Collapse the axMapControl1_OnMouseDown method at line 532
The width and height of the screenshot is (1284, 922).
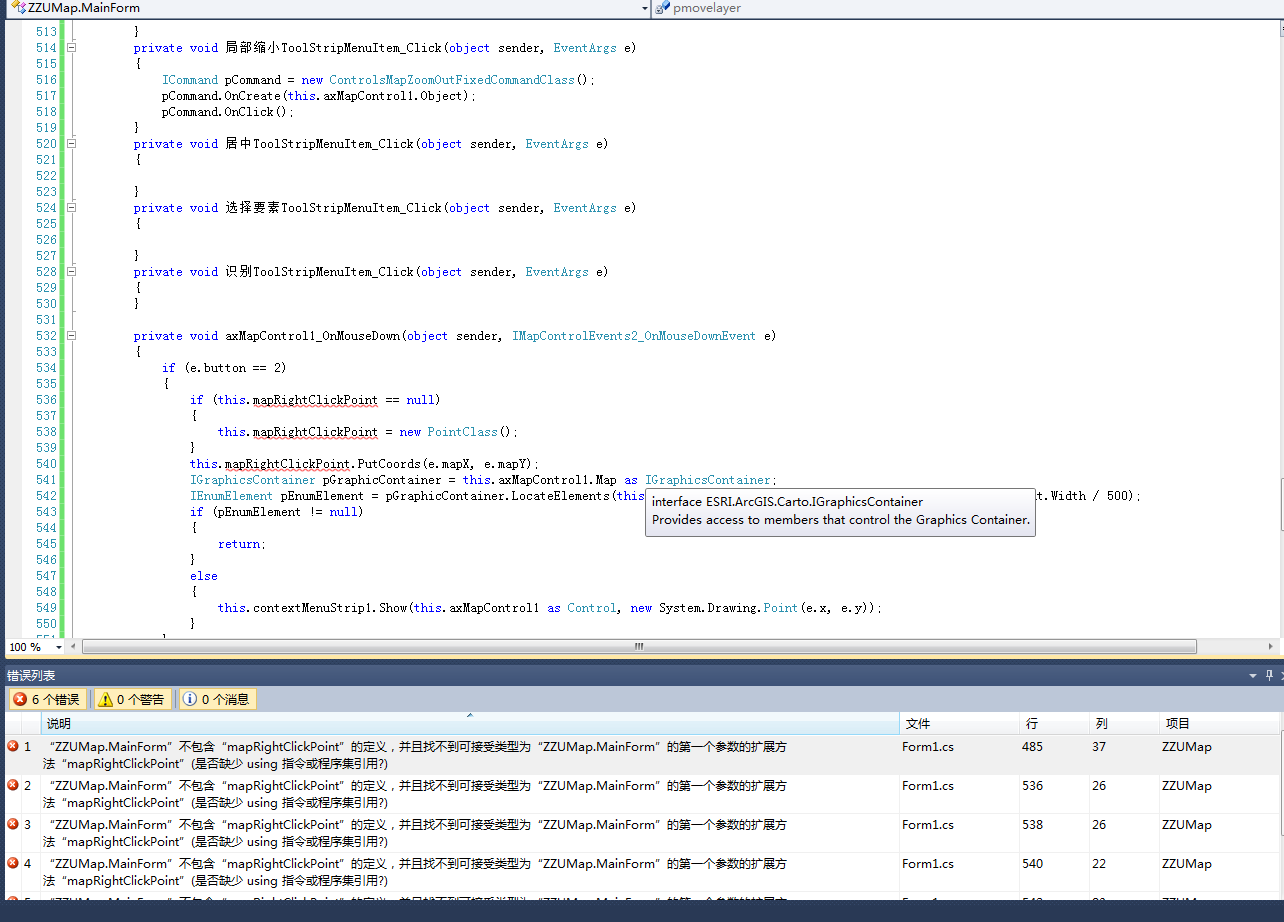click(71, 336)
